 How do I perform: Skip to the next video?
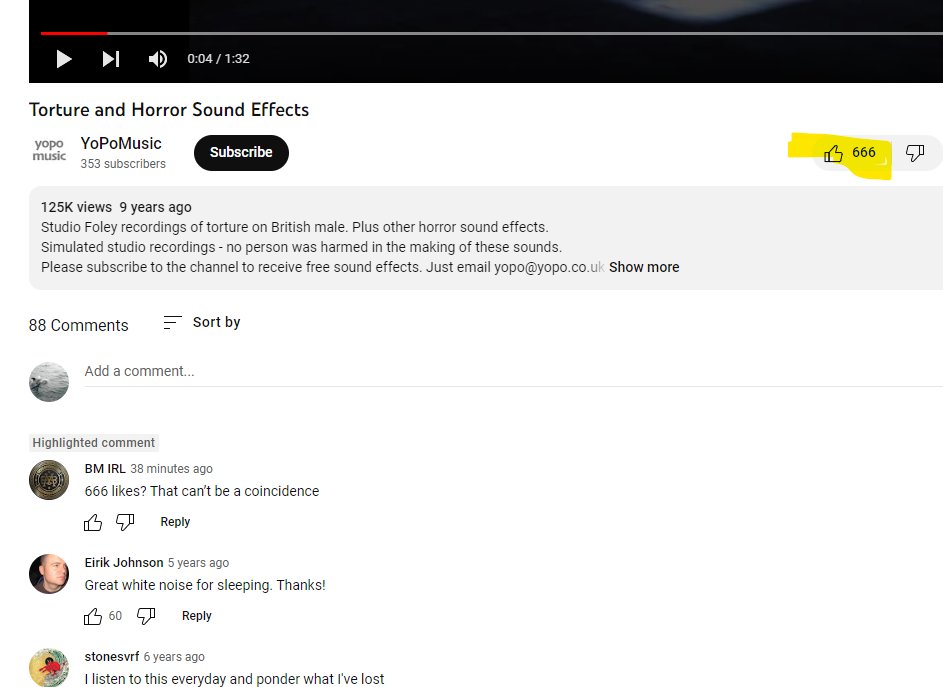coord(111,59)
